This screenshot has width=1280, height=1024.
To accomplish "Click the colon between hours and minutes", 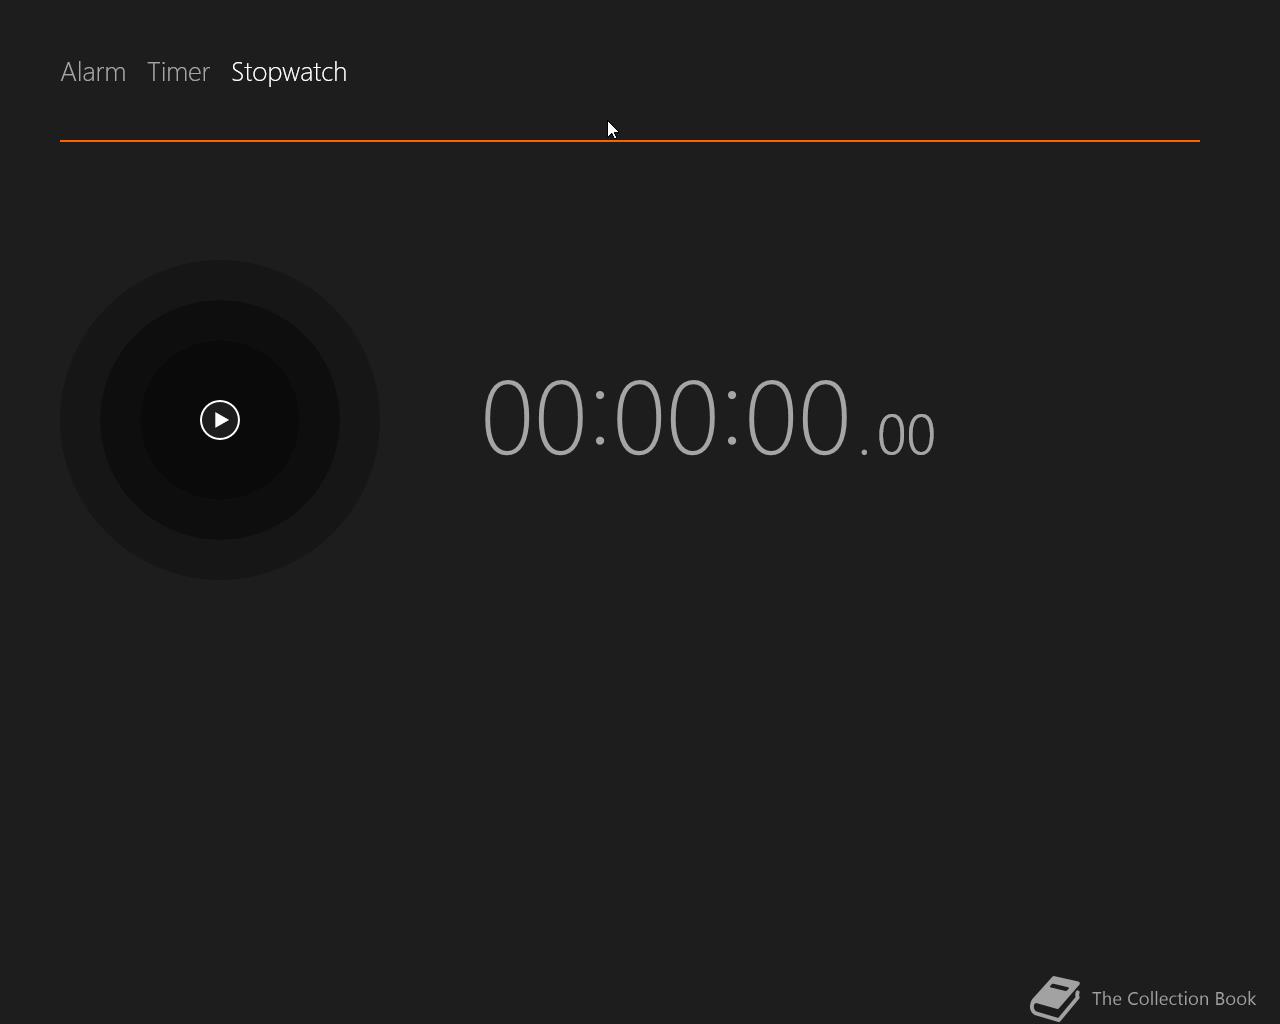I will pos(600,420).
